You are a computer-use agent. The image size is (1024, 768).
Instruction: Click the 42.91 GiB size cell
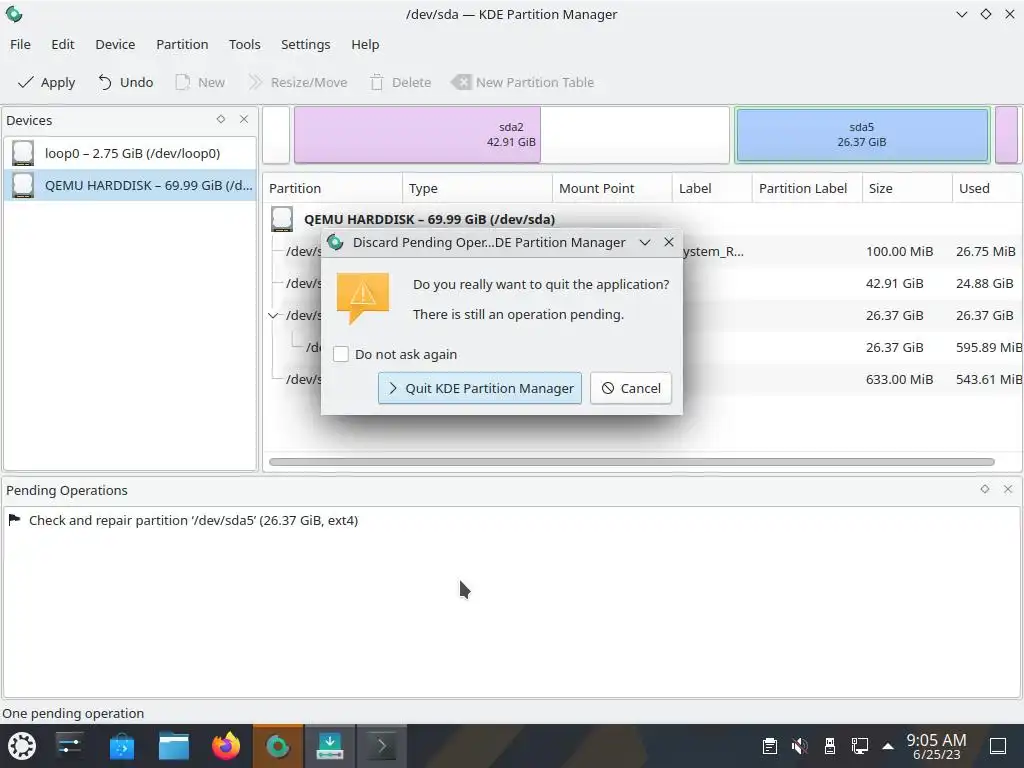point(894,283)
